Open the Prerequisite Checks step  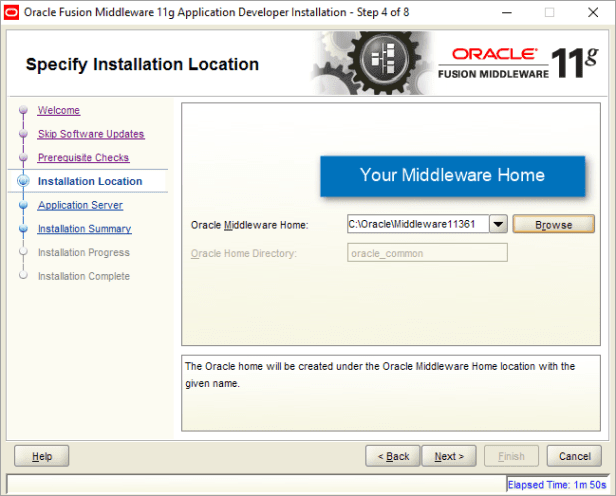pos(83,157)
